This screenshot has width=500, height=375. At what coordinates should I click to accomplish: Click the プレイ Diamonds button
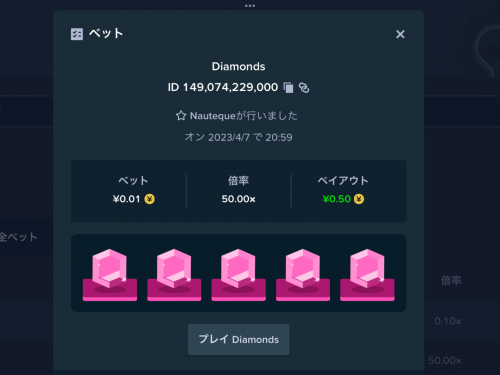click(238, 339)
